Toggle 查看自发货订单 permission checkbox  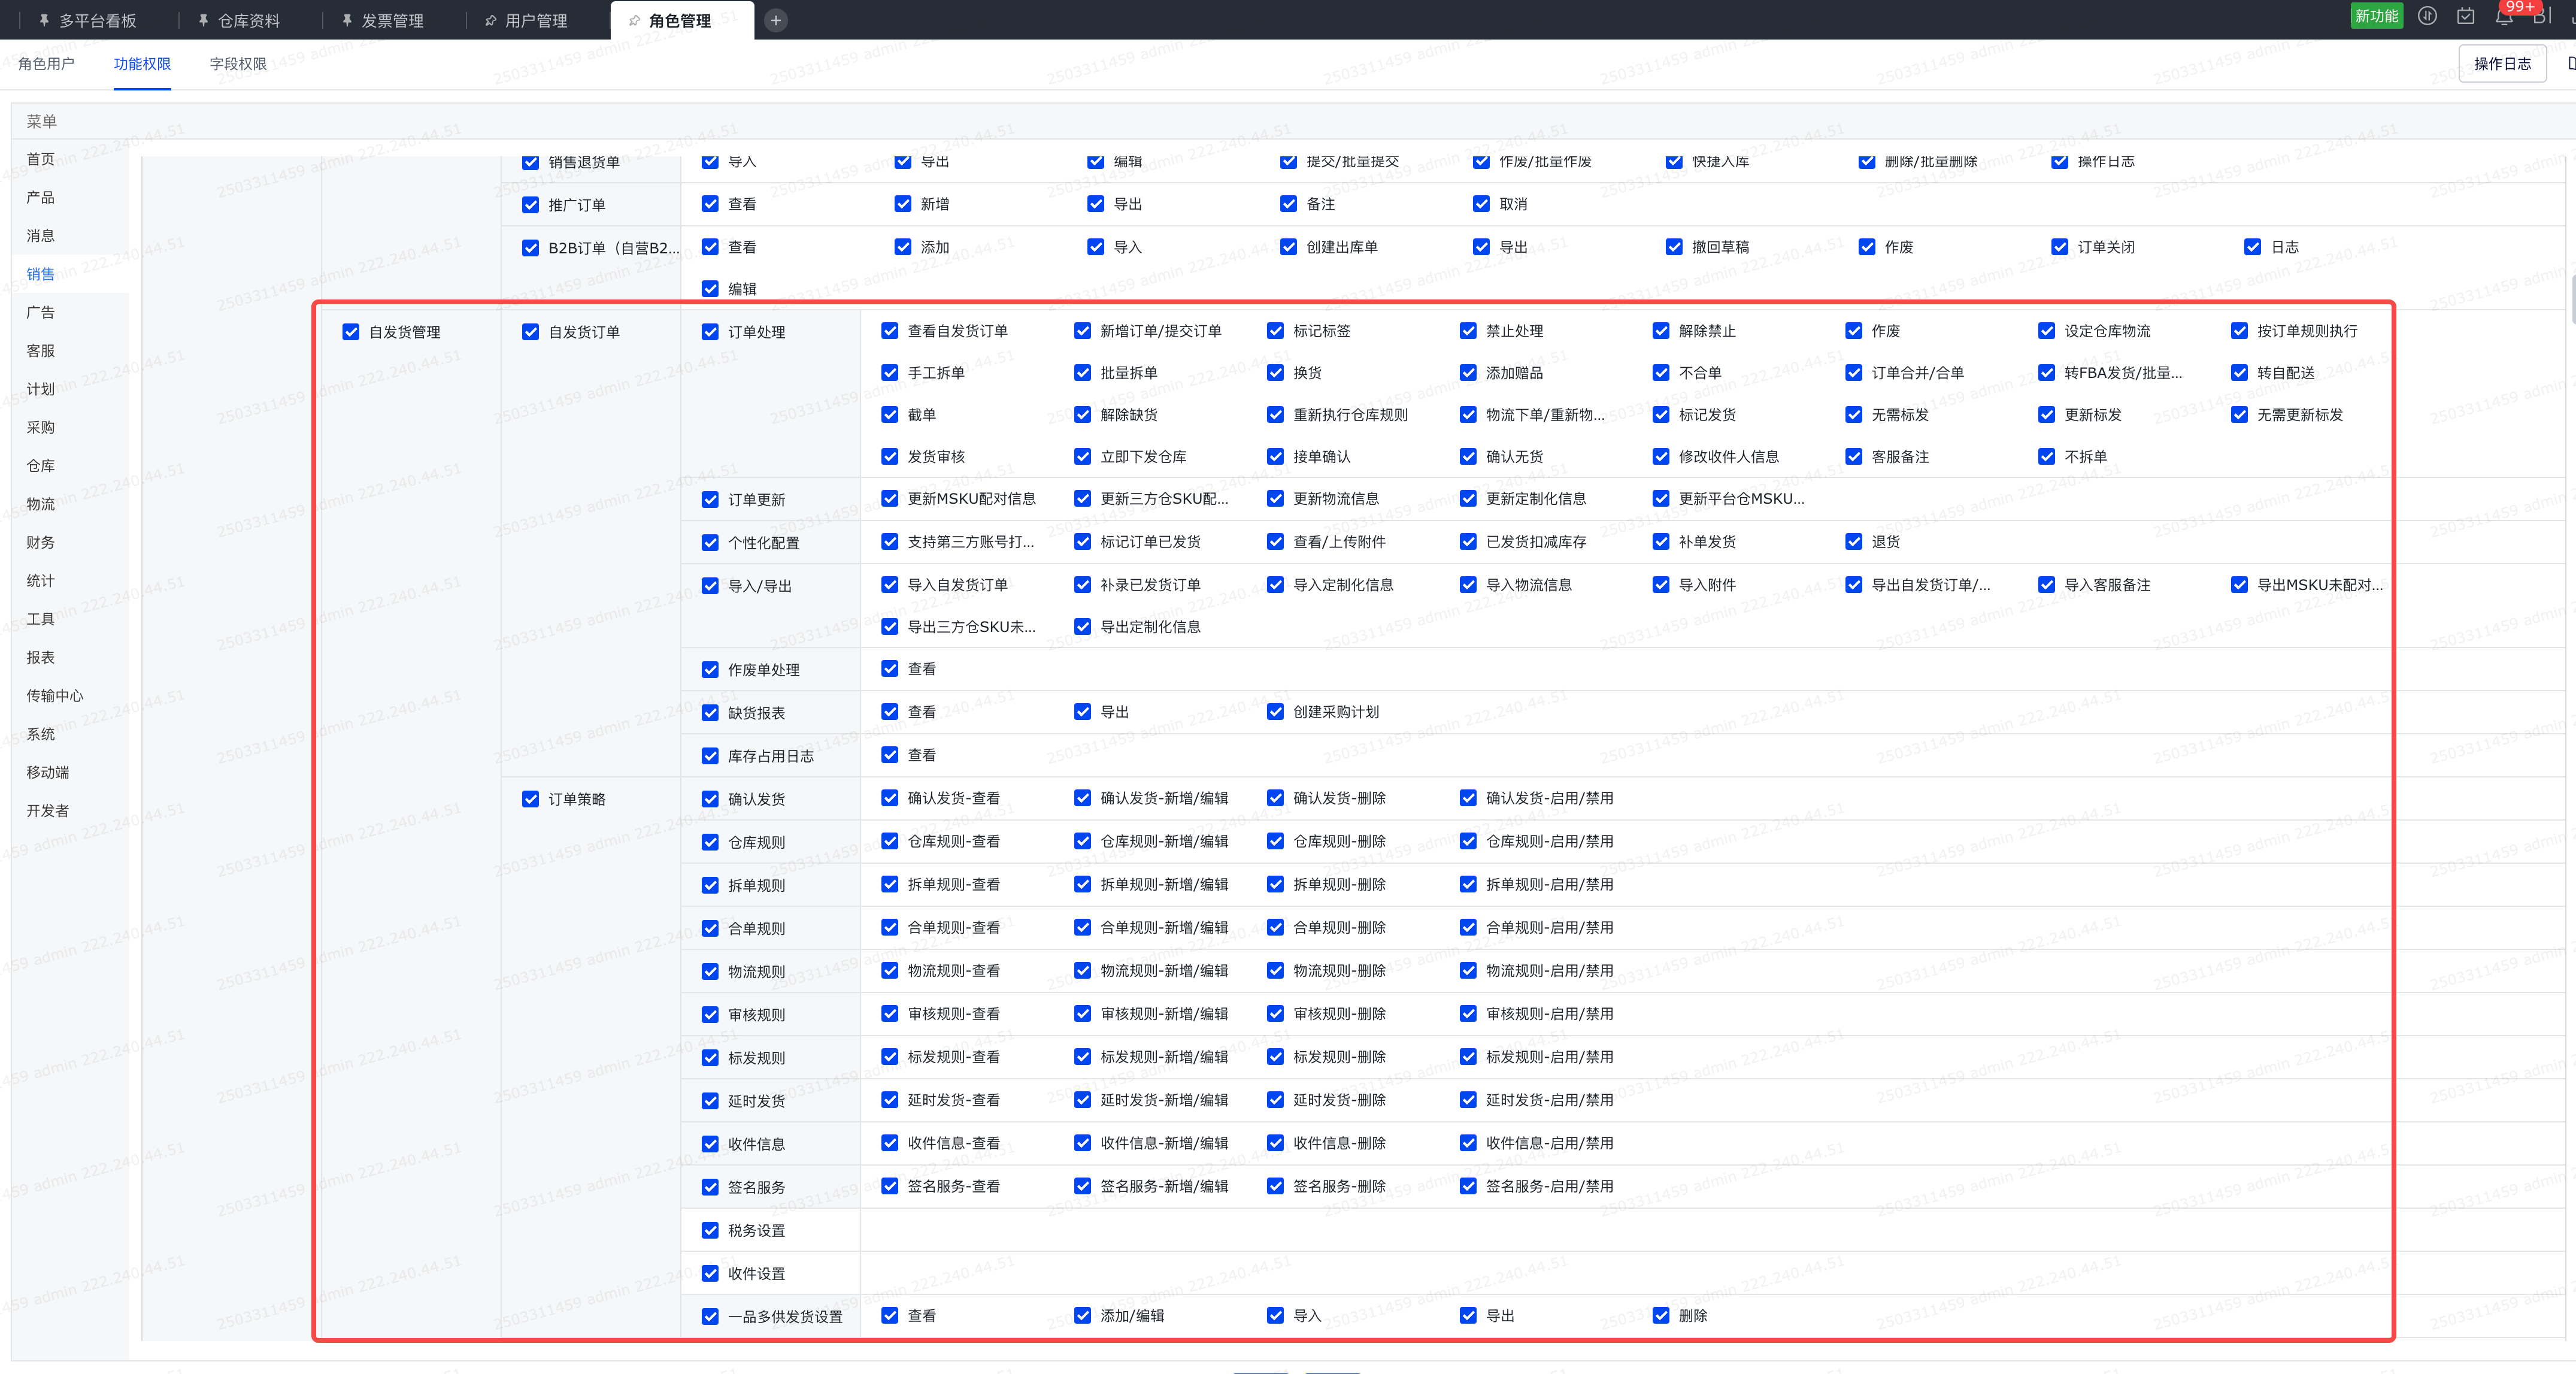[890, 331]
